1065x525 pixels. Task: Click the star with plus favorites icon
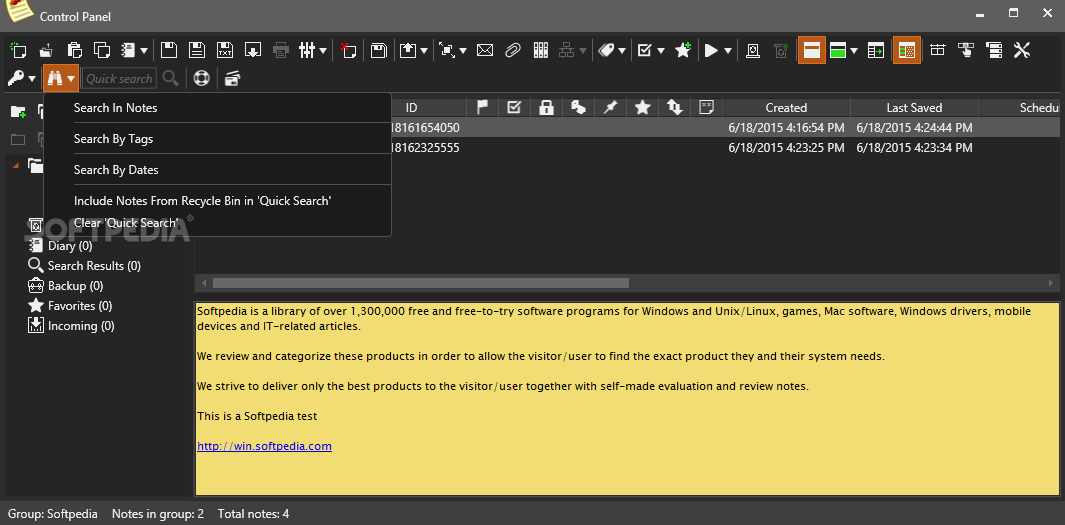683,50
